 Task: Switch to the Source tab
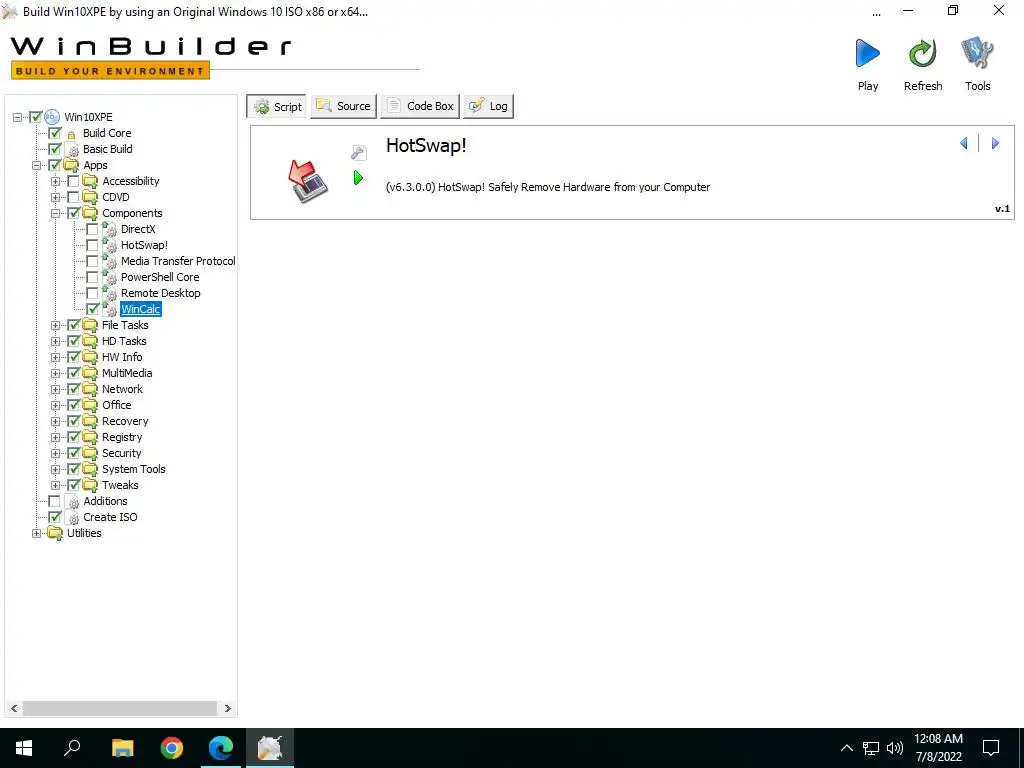pyautogui.click(x=344, y=106)
